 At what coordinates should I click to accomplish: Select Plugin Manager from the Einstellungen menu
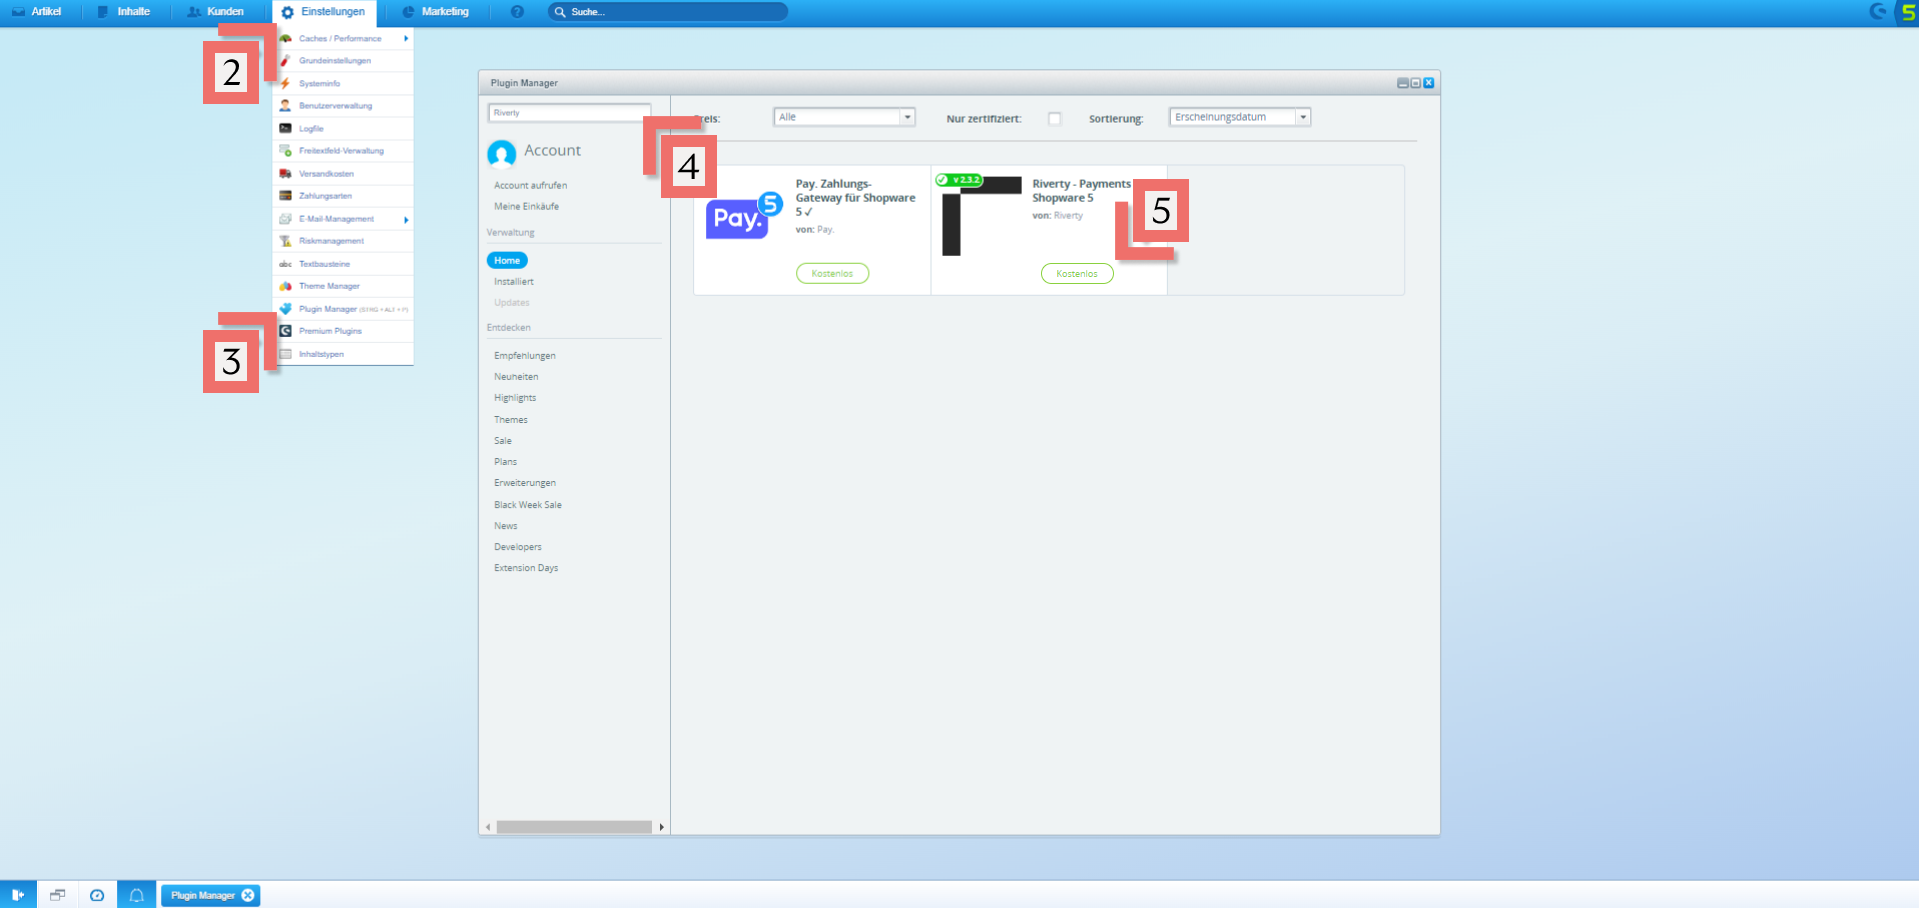click(x=328, y=309)
